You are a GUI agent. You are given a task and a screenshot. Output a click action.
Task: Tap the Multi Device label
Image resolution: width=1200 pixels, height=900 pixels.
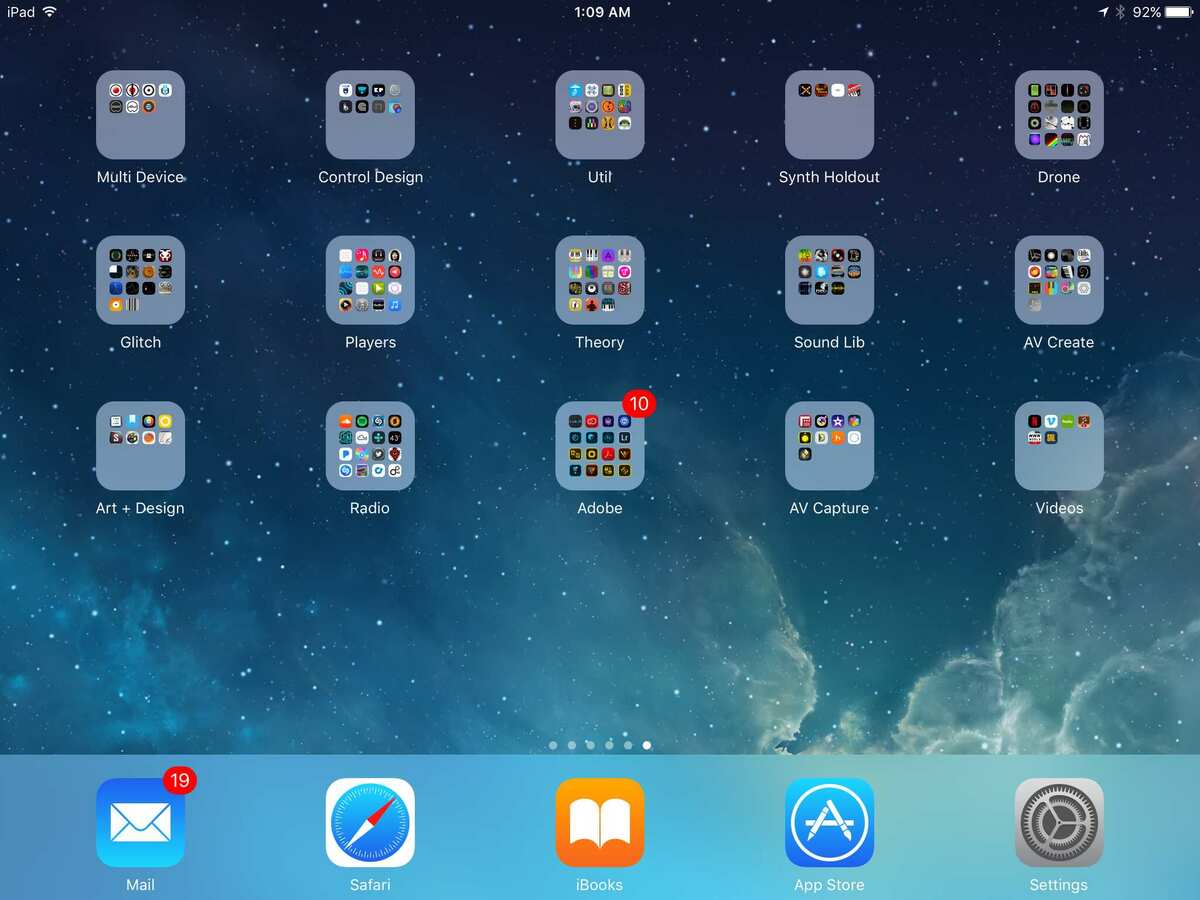140,177
